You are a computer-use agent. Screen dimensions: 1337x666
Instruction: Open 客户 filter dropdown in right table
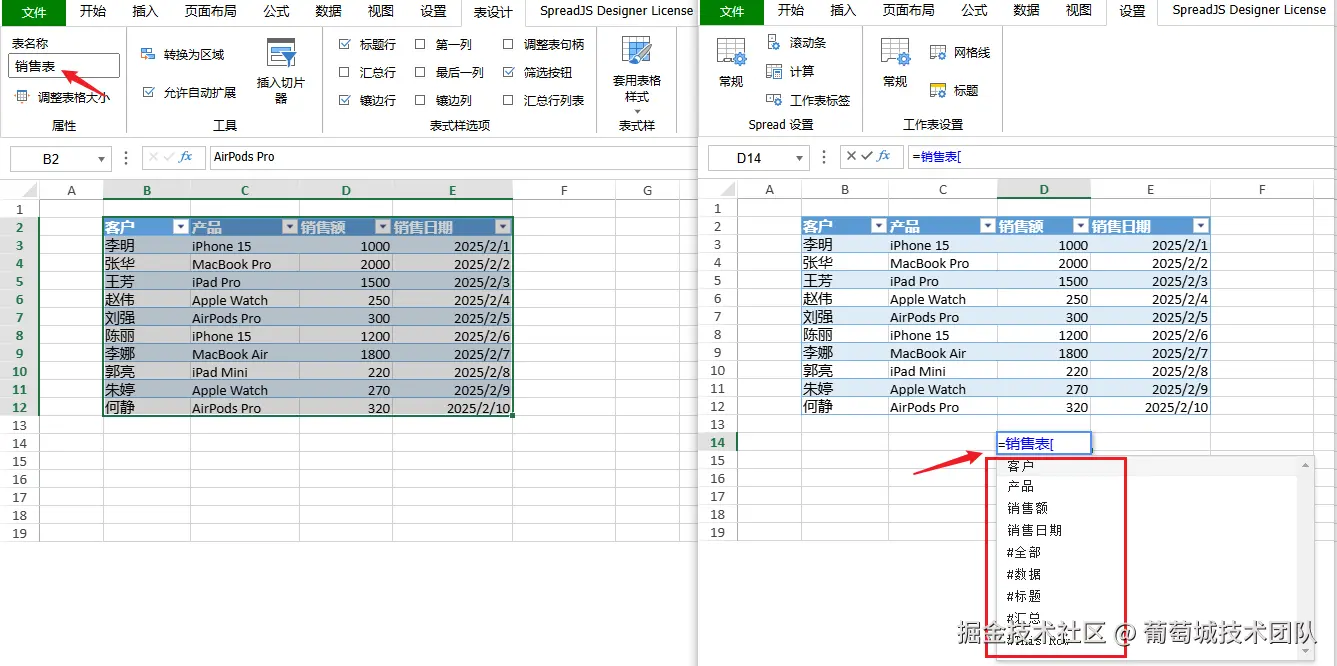(x=879, y=226)
